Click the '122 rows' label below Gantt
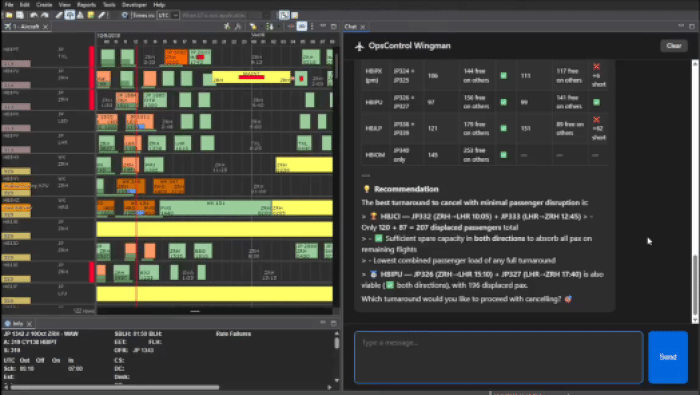Screen dimensions: 700x395 click(83, 311)
